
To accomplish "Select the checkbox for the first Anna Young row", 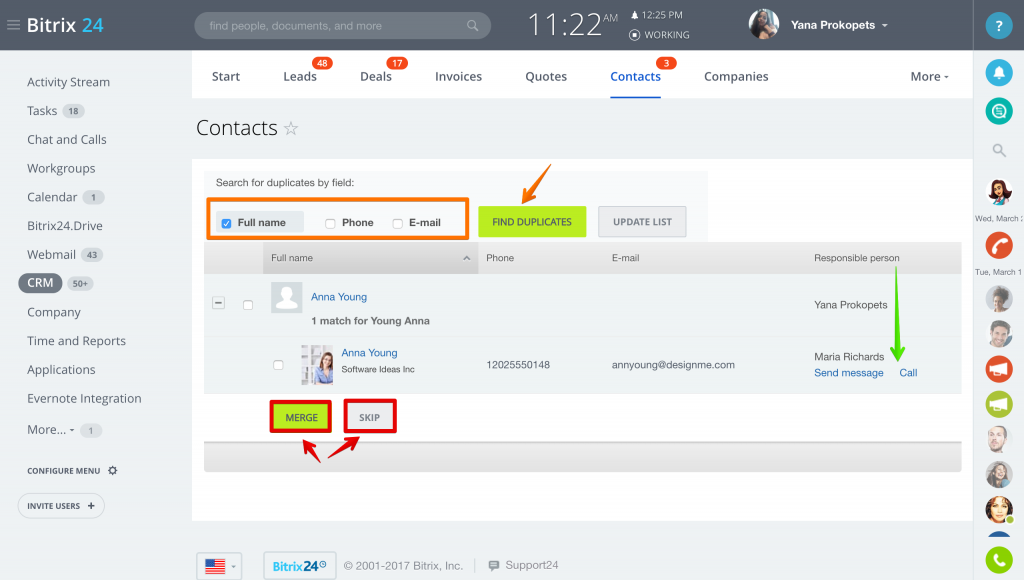I will (248, 305).
